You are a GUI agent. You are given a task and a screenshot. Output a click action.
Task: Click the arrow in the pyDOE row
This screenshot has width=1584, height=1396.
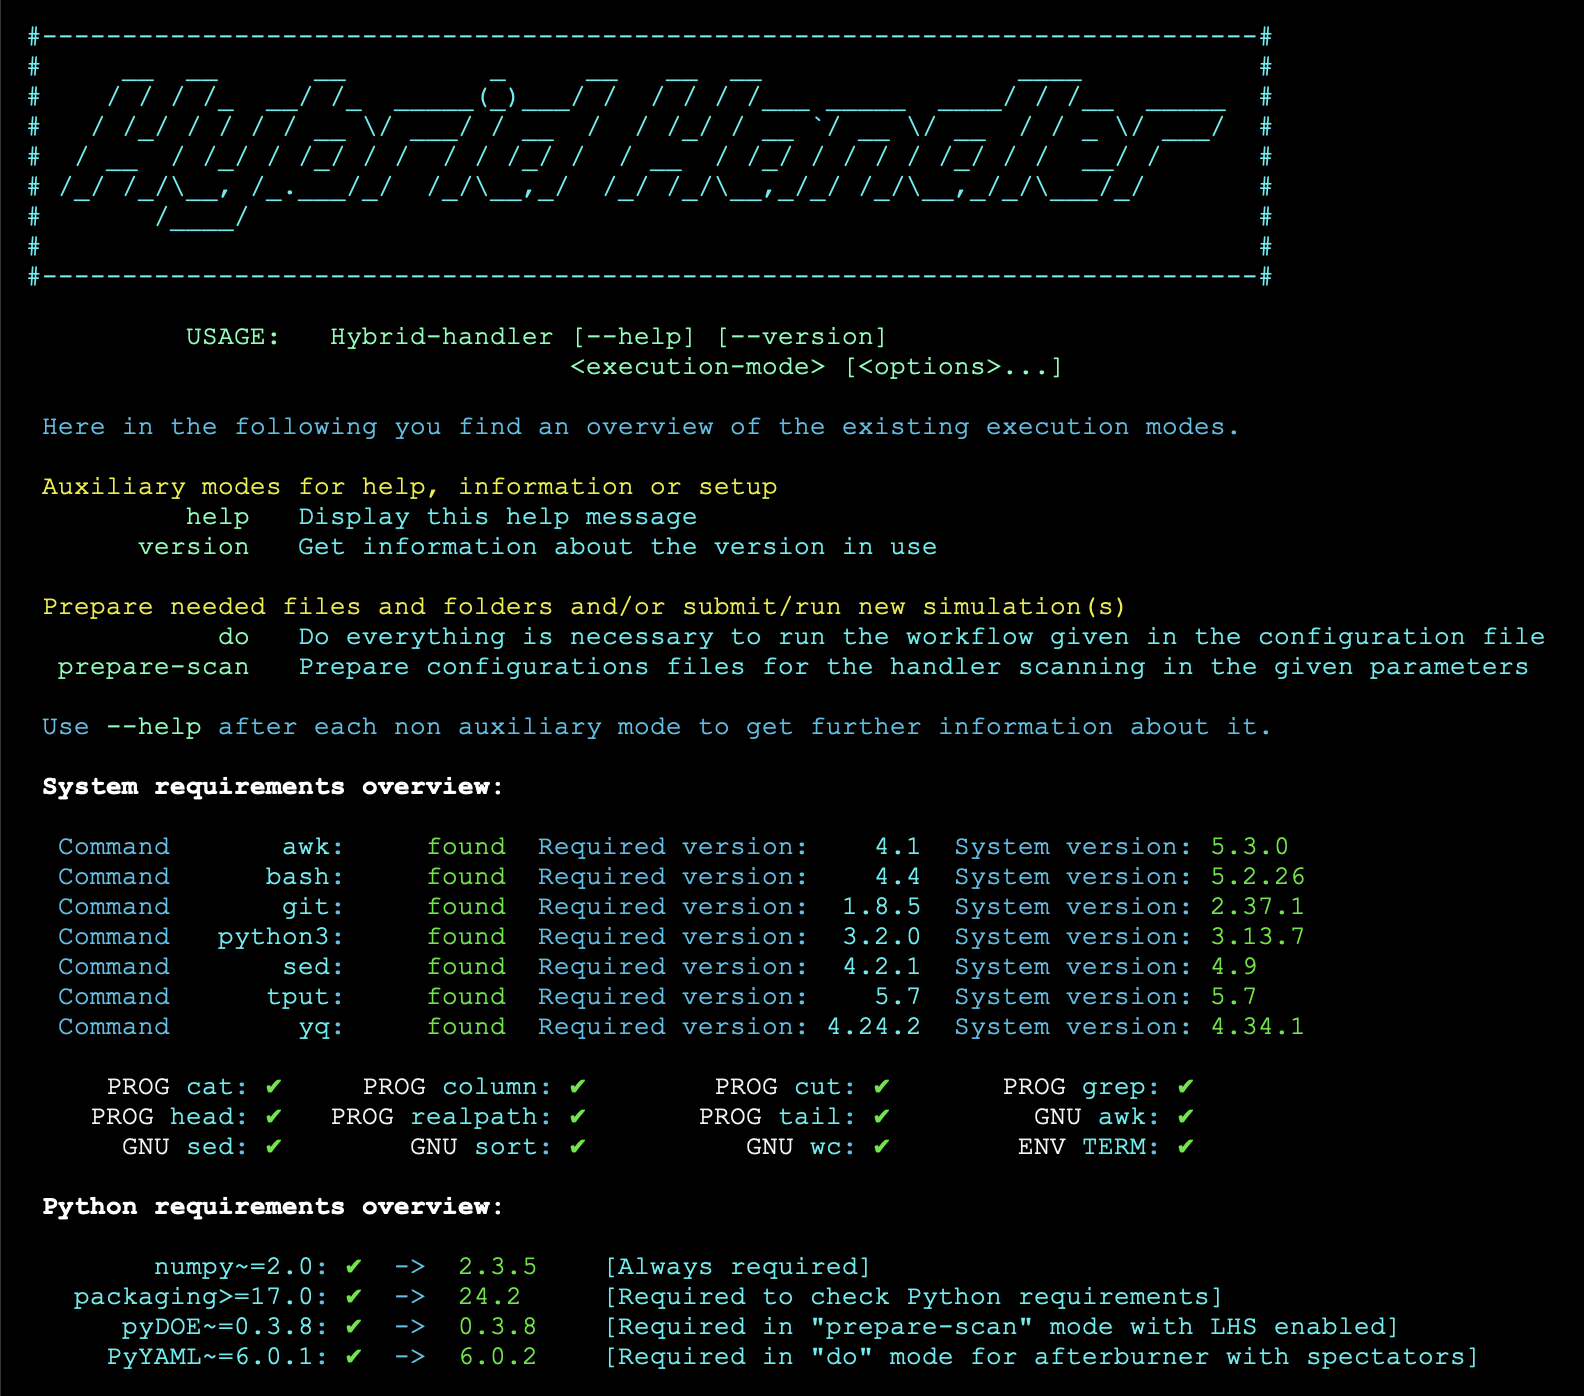(x=410, y=1327)
